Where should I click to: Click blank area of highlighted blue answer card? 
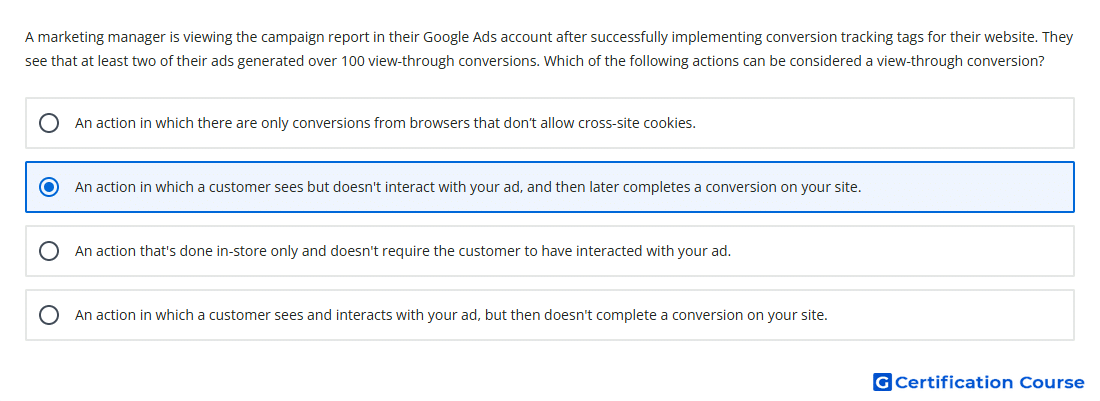[968, 187]
